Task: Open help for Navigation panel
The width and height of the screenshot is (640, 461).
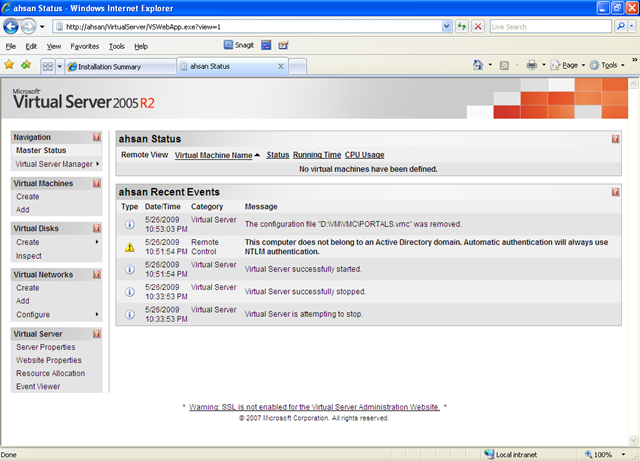Action: pyautogui.click(x=96, y=137)
